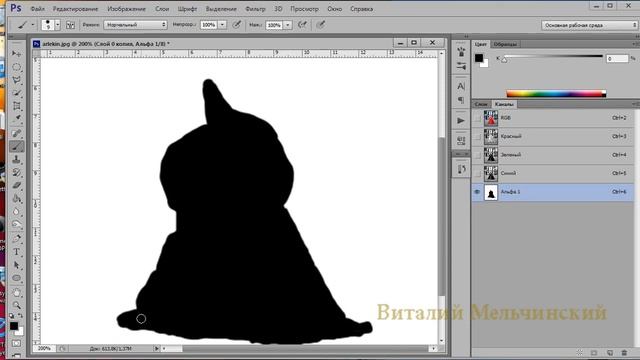Open the workspace switcher dropdown
Screen dimensions: 640x360
590,25
